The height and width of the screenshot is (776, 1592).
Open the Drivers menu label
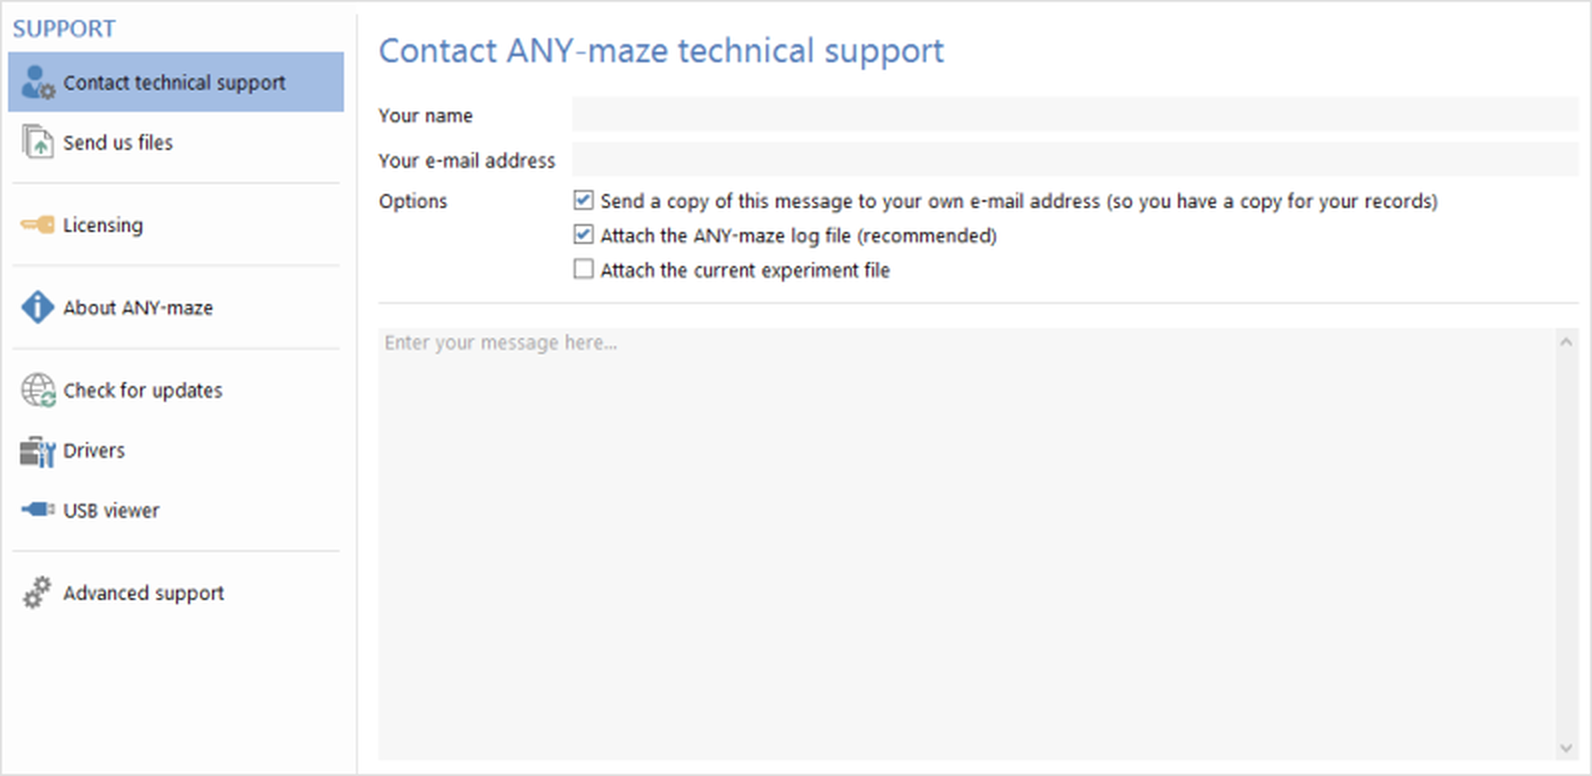coord(94,451)
